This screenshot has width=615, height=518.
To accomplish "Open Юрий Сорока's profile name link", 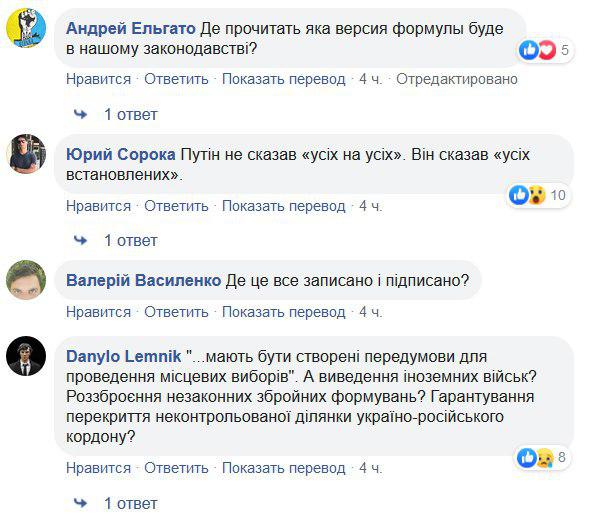I will pyautogui.click(x=120, y=155).
